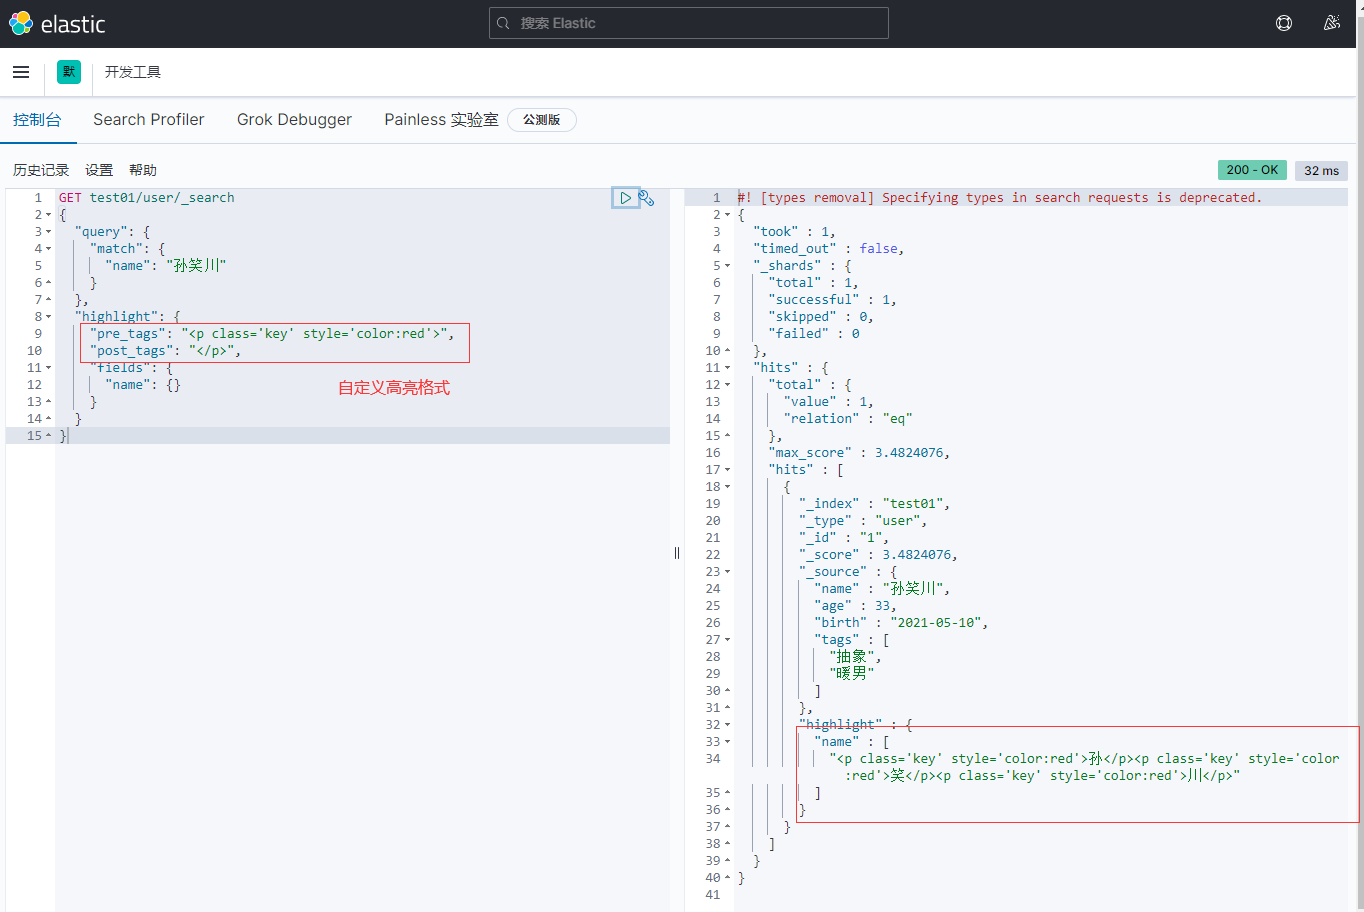1364x912 pixels.
Task: Collapse request editor fold at line 2
Action: (48, 215)
